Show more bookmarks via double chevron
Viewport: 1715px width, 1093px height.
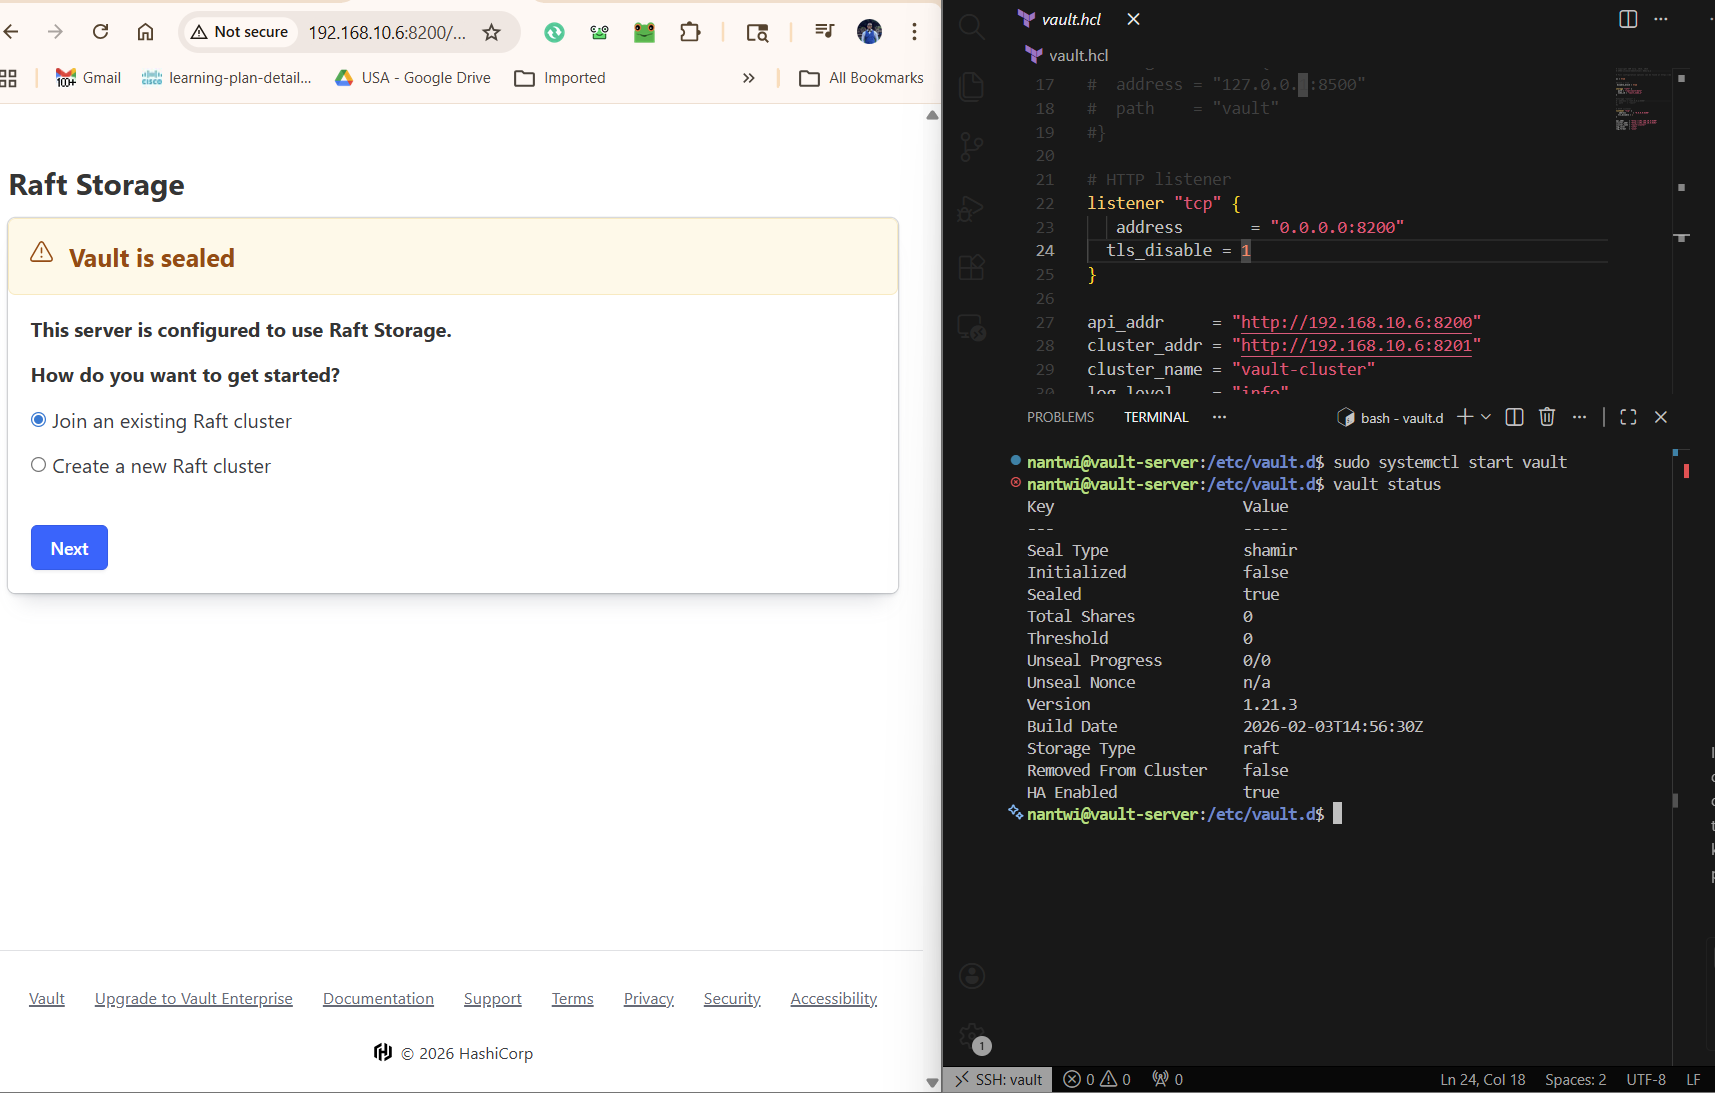point(748,78)
